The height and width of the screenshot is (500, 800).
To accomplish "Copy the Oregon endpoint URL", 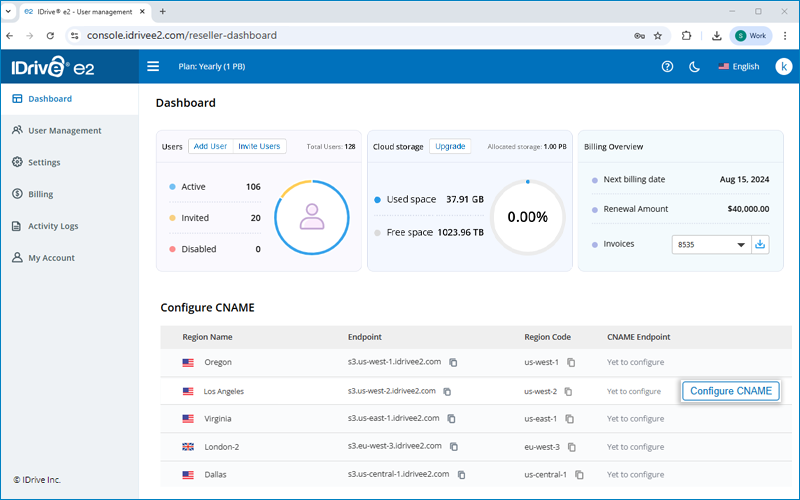I will [453, 362].
